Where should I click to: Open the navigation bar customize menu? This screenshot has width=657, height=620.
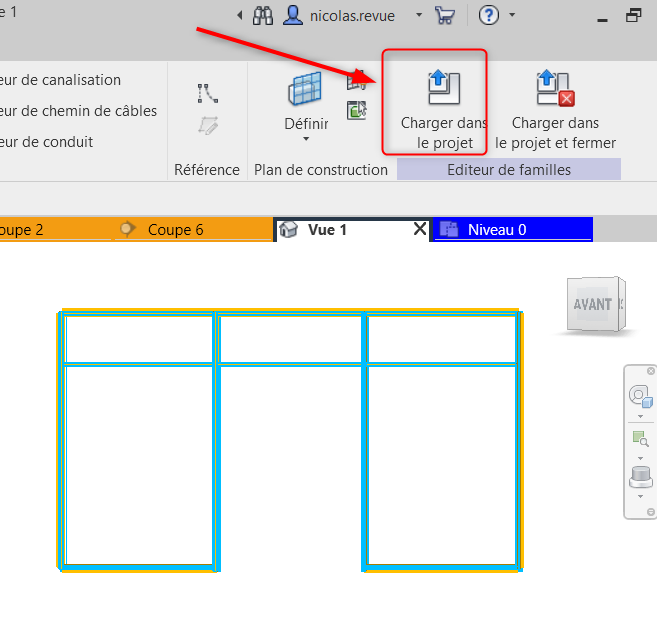coord(651,512)
